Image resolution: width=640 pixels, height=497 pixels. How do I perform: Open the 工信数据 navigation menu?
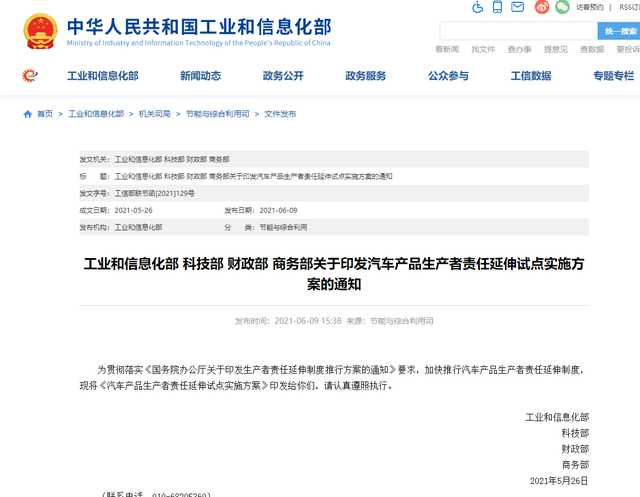pos(531,76)
